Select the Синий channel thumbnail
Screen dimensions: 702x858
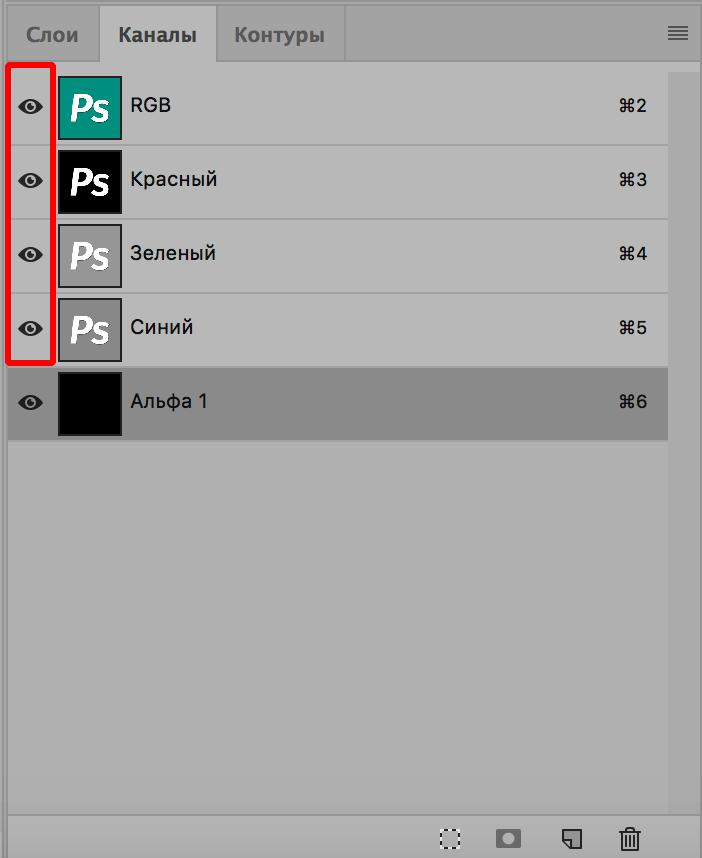pos(89,328)
